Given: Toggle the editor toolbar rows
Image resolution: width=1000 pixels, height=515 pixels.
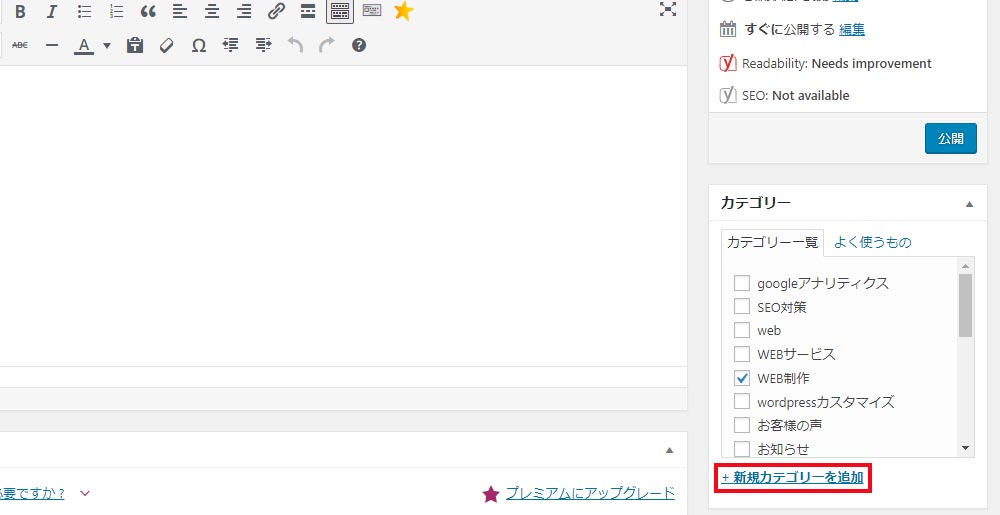Looking at the screenshot, I should point(340,11).
